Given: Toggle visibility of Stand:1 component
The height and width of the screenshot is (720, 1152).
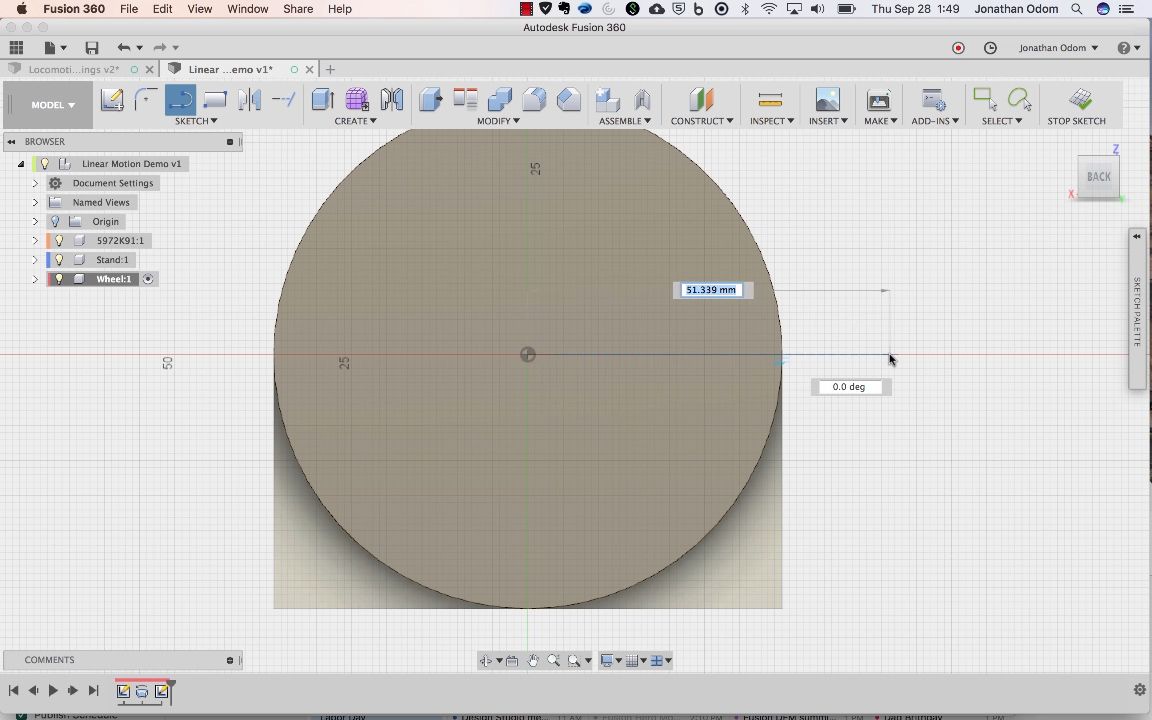Looking at the screenshot, I should point(59,260).
